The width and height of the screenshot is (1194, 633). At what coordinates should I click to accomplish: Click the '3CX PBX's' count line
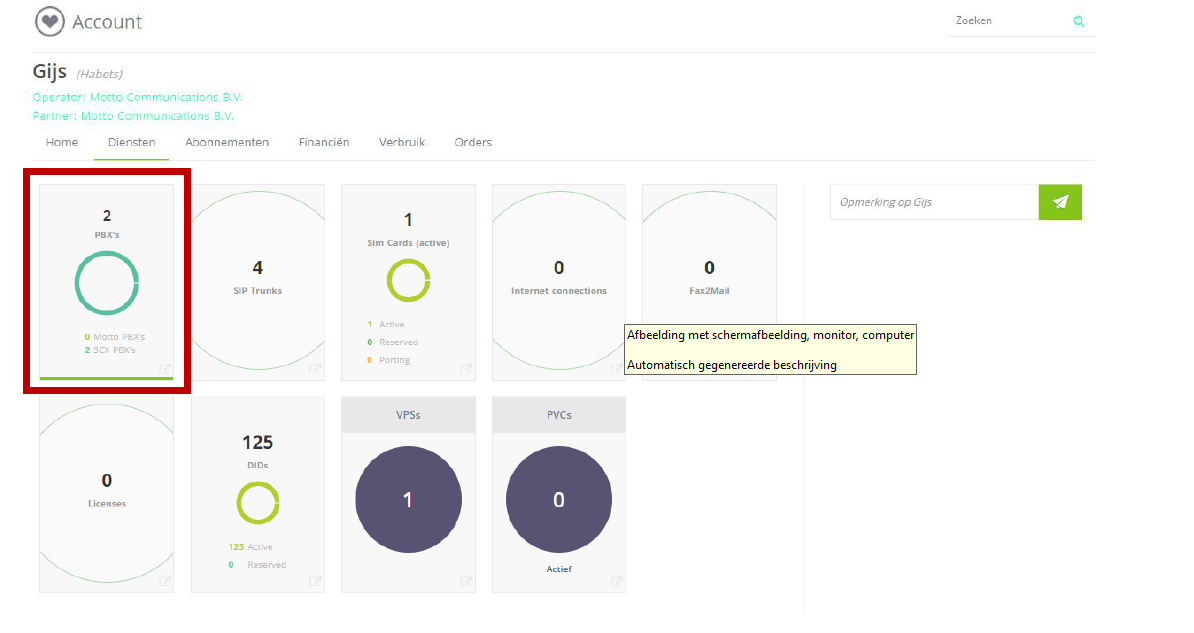point(110,350)
